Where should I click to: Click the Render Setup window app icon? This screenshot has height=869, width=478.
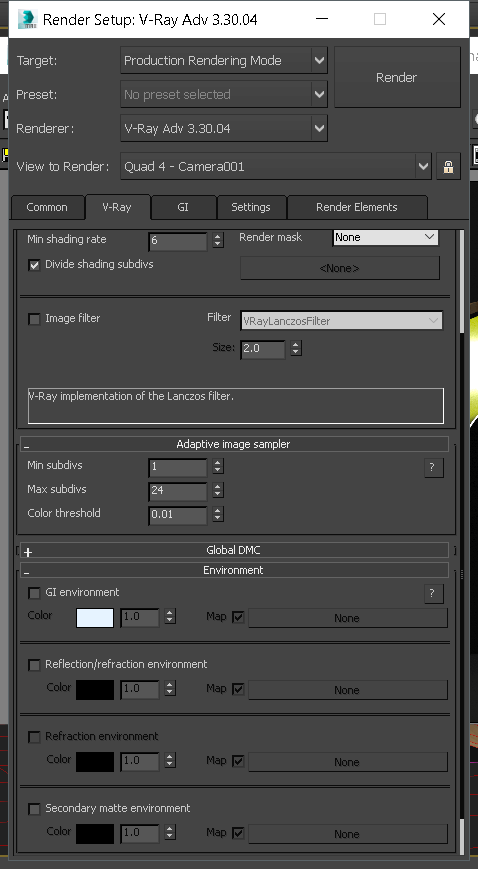[x=26, y=19]
